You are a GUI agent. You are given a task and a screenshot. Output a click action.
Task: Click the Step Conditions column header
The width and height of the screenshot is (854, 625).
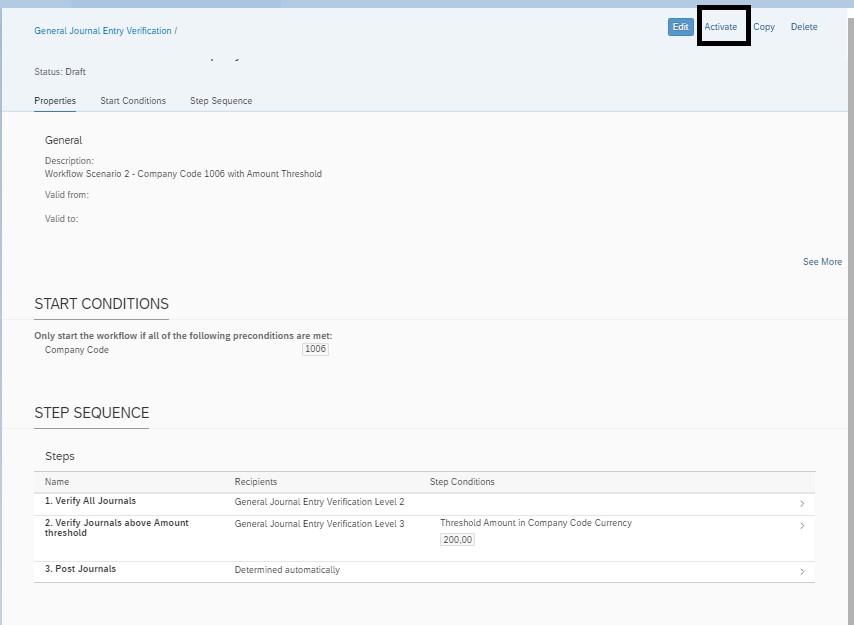click(x=462, y=482)
